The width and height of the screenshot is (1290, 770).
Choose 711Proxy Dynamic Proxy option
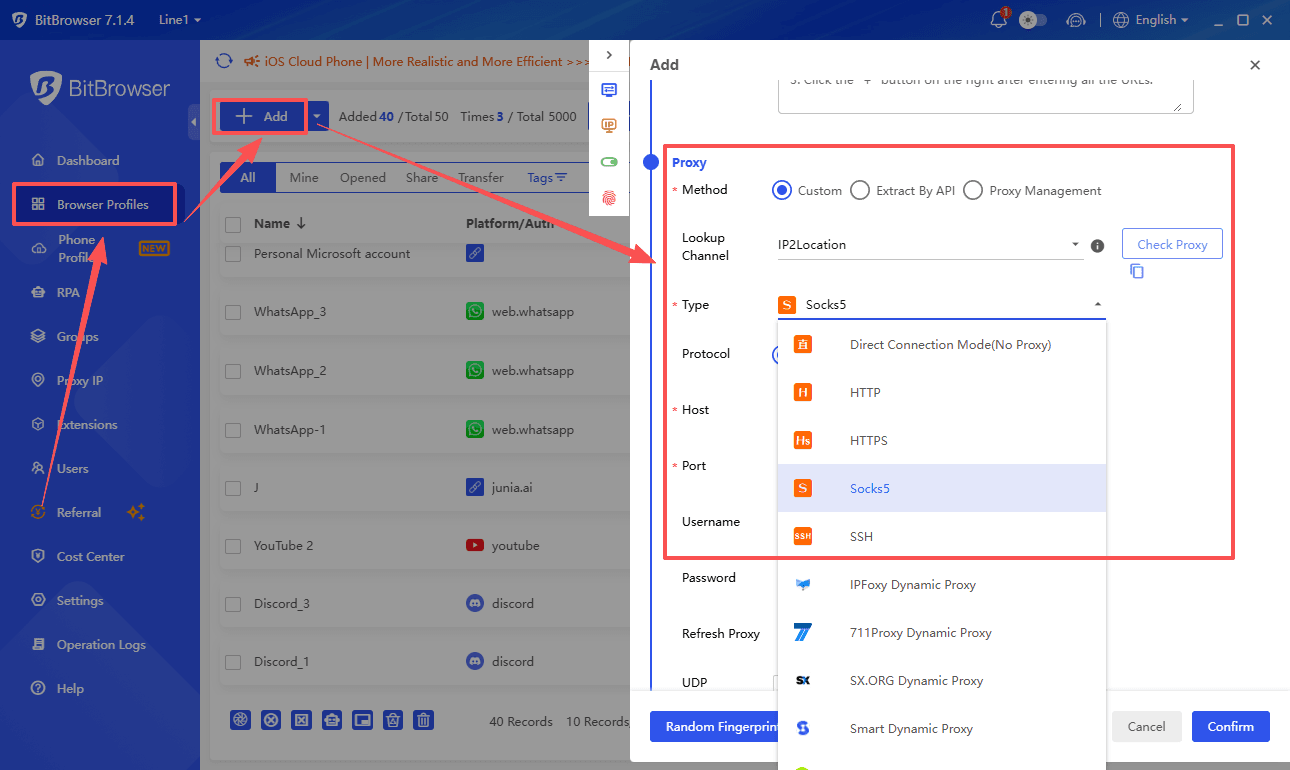point(942,633)
